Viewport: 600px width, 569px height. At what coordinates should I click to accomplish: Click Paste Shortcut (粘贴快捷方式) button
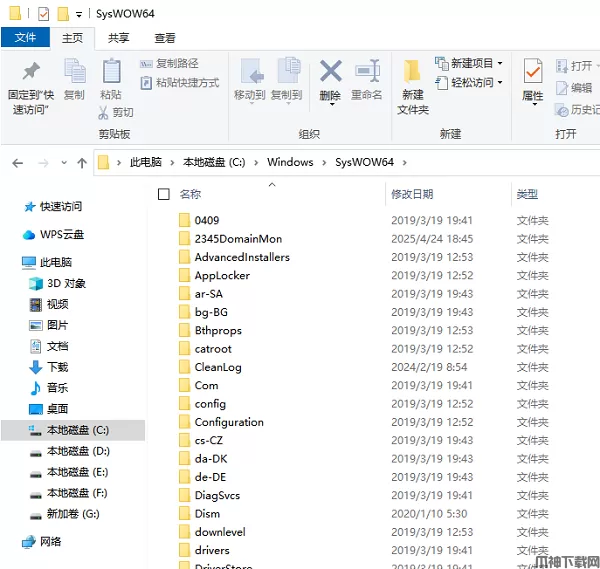click(180, 83)
